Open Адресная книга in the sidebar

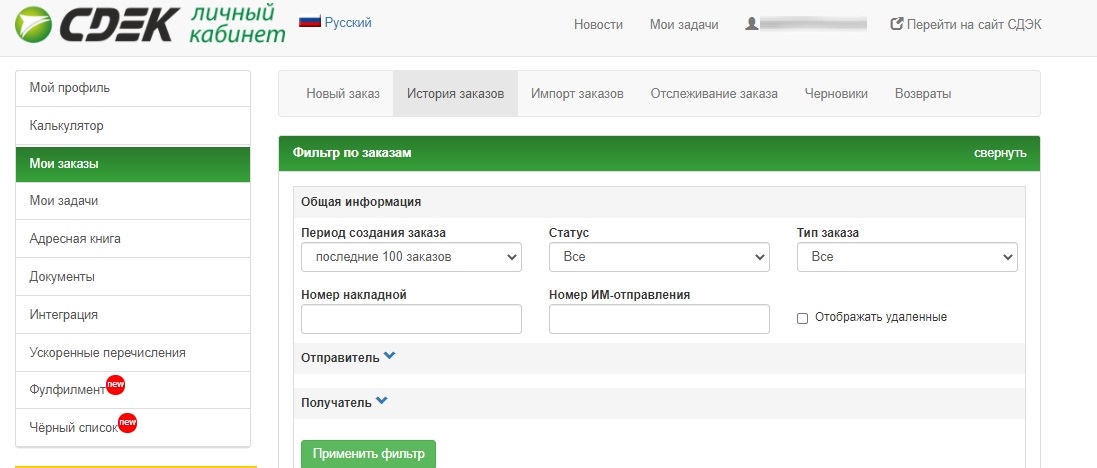point(133,239)
